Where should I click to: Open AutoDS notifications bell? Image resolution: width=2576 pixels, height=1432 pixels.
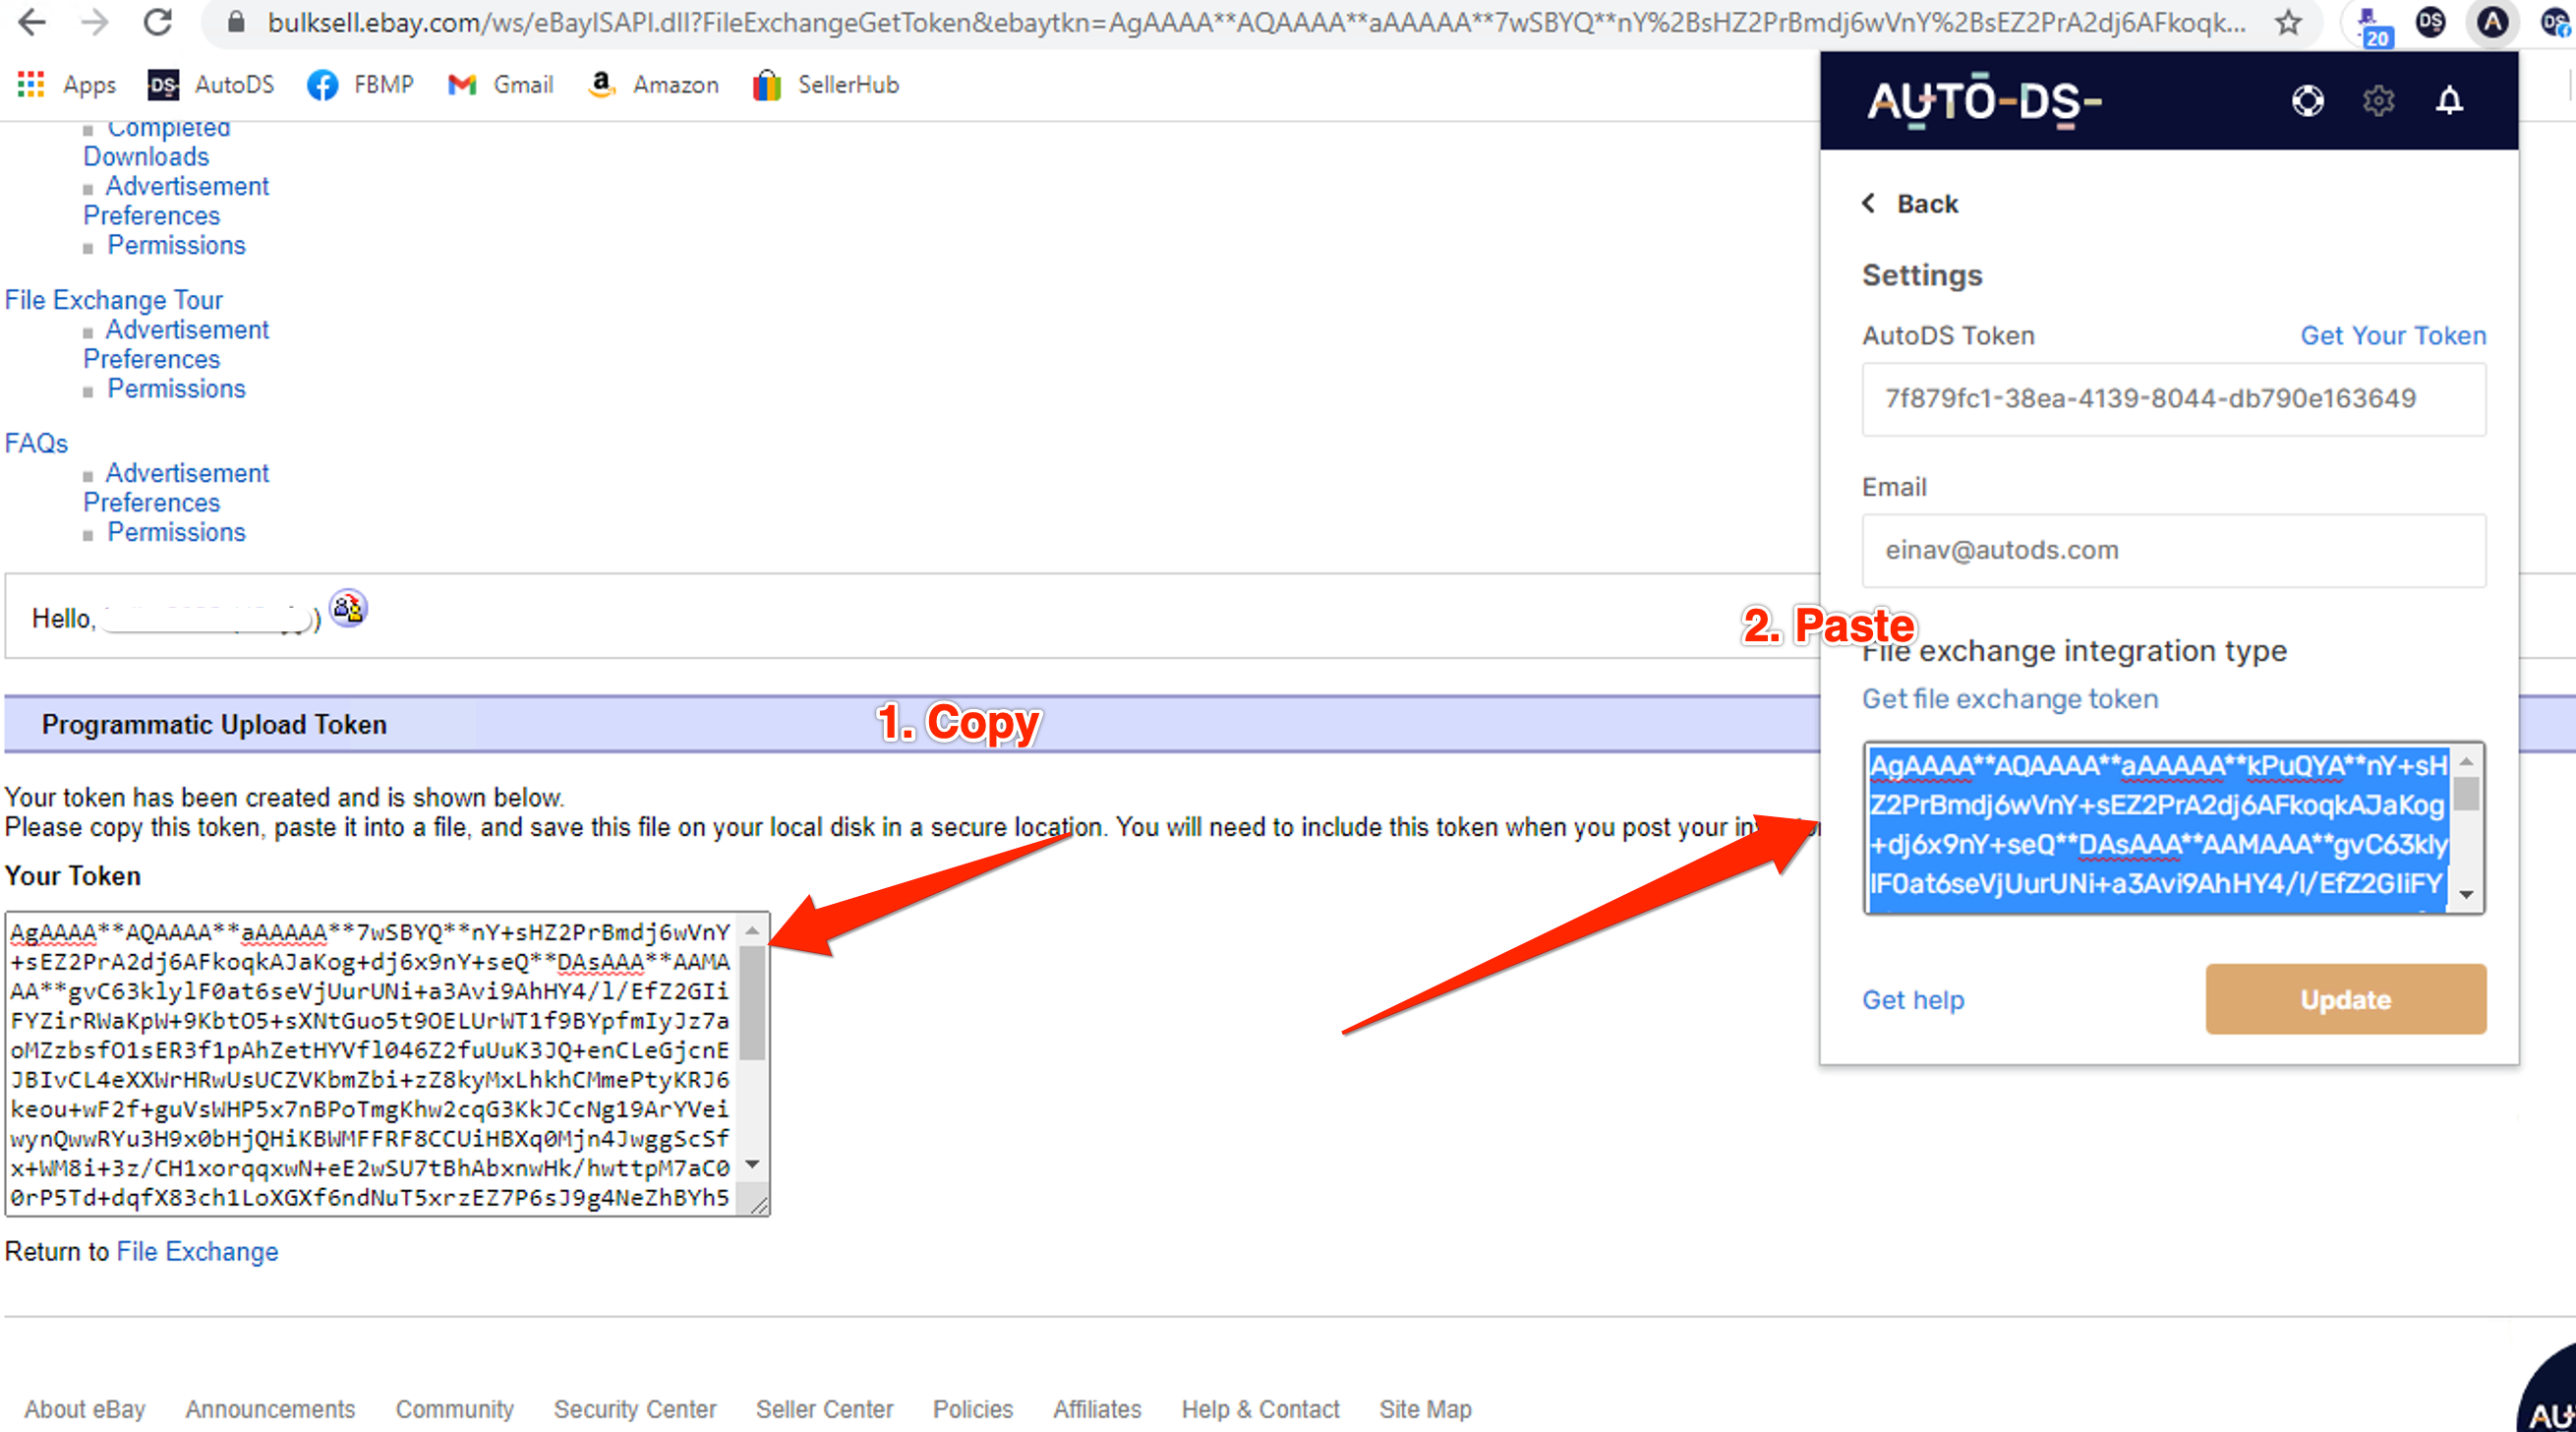(x=2449, y=101)
